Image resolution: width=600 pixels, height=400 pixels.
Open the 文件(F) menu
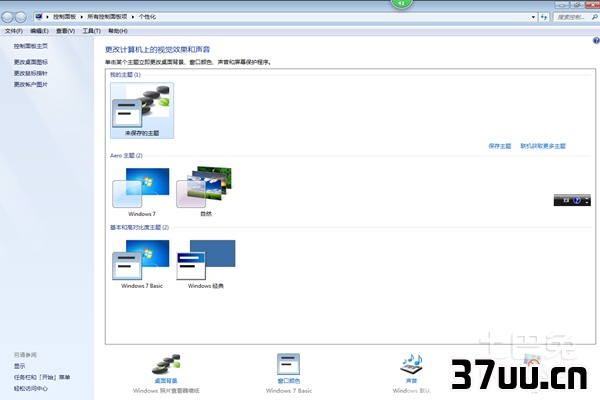[14, 31]
